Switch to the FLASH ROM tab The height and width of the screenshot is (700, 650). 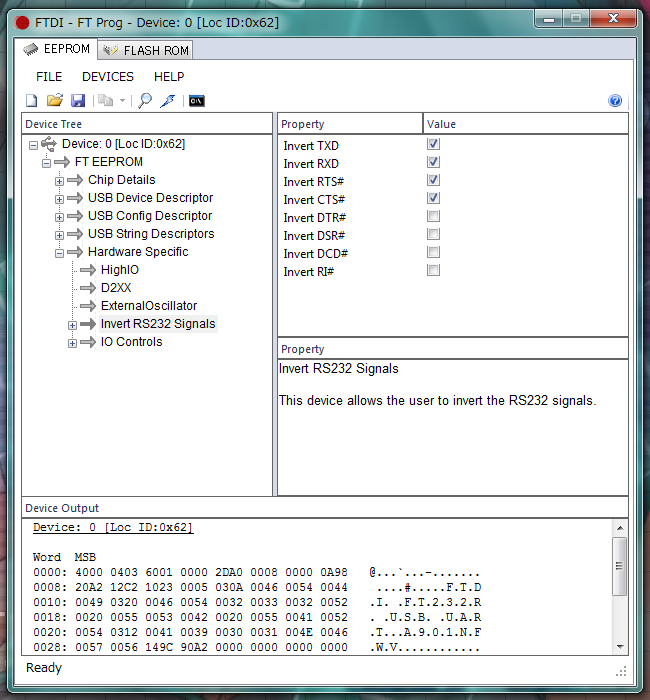point(146,50)
